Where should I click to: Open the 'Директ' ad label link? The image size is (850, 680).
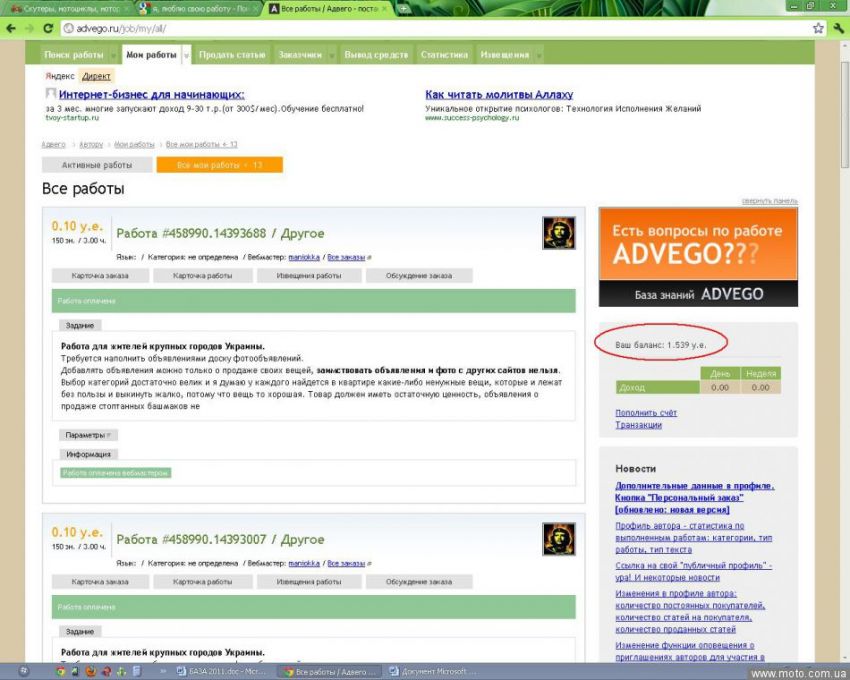tap(96, 76)
